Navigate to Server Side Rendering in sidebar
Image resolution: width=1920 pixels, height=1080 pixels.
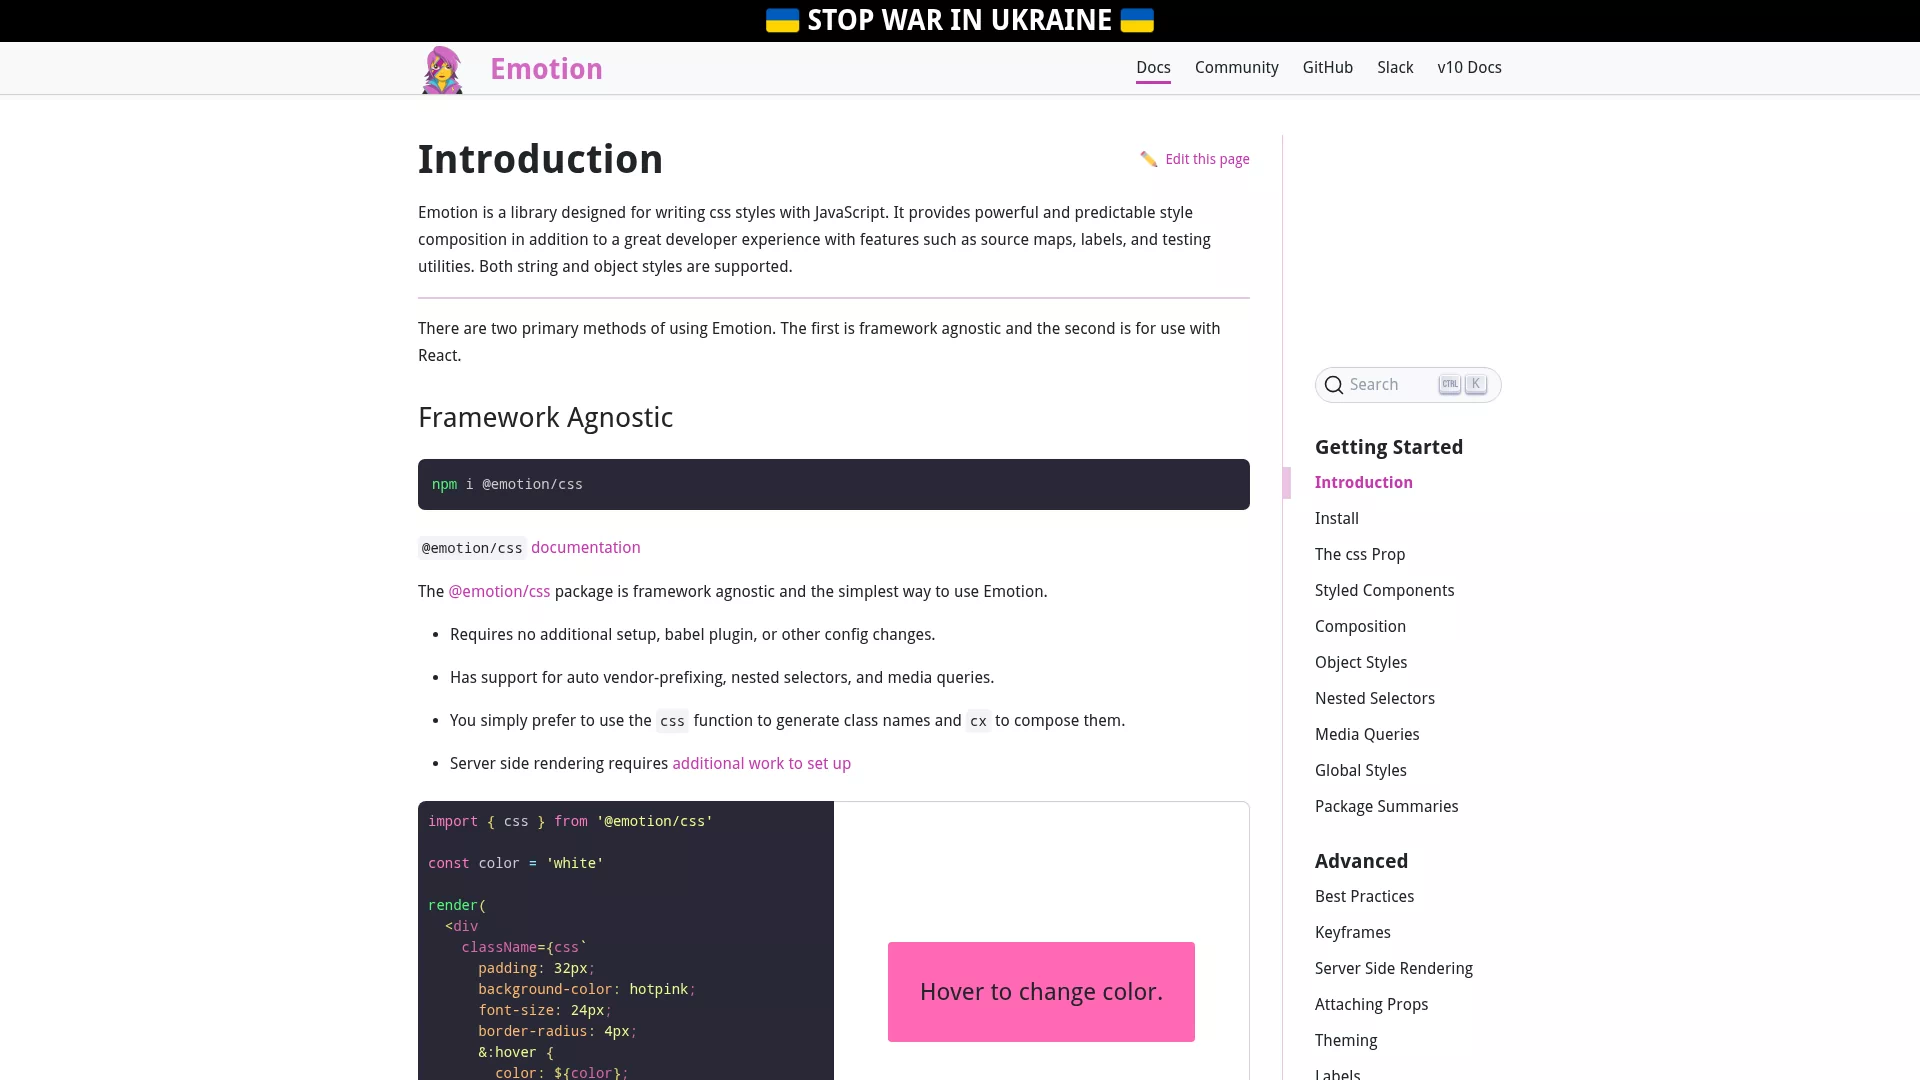[1393, 969]
